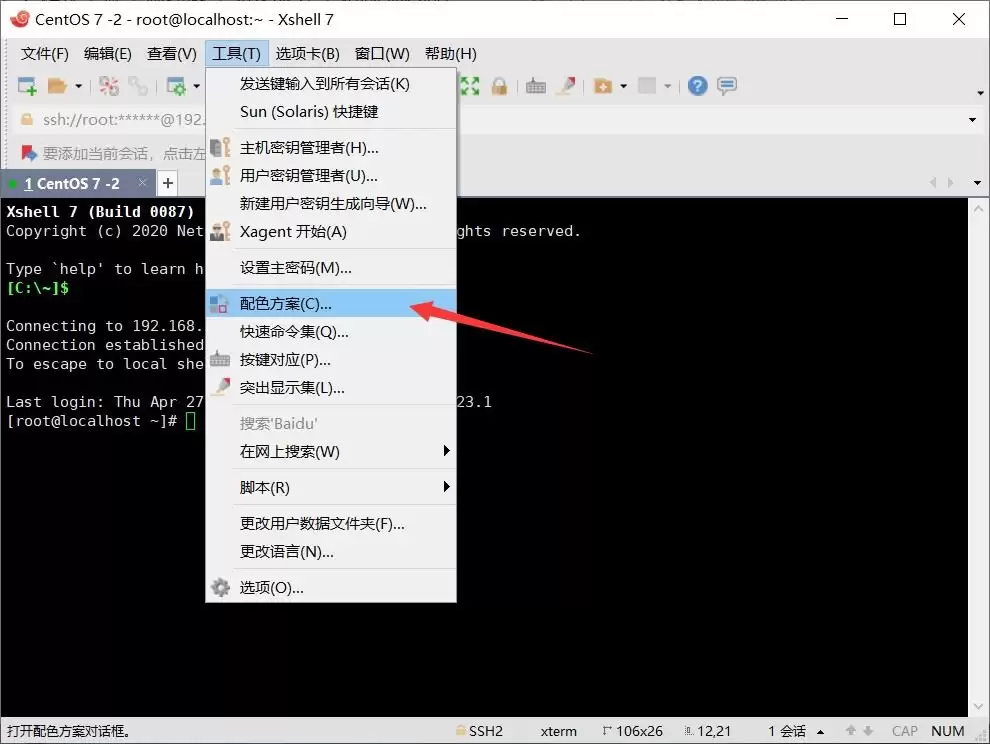Start Xagent via Xagent 开始(A)
This screenshot has height=744, width=990.
(x=331, y=232)
